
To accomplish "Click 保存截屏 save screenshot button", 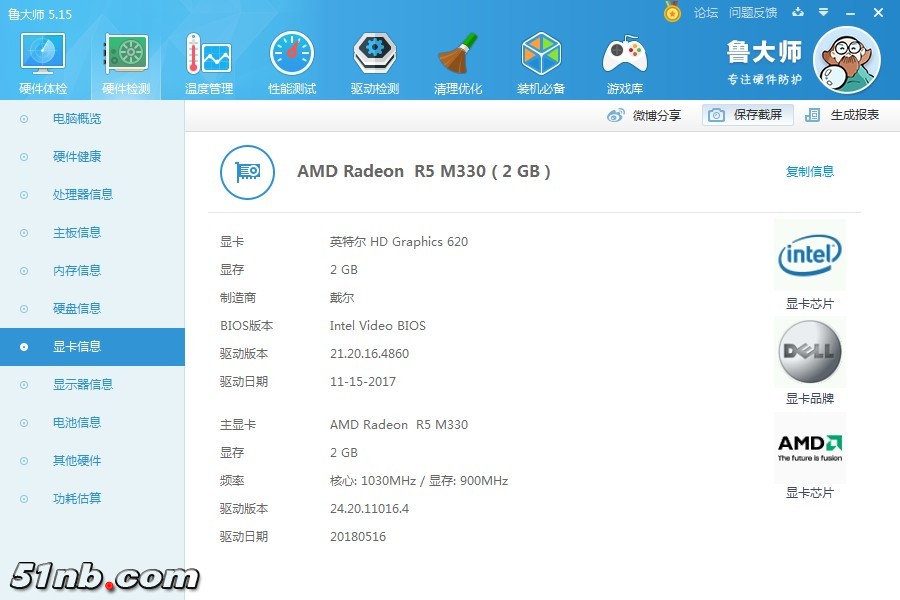I will pyautogui.click(x=748, y=115).
